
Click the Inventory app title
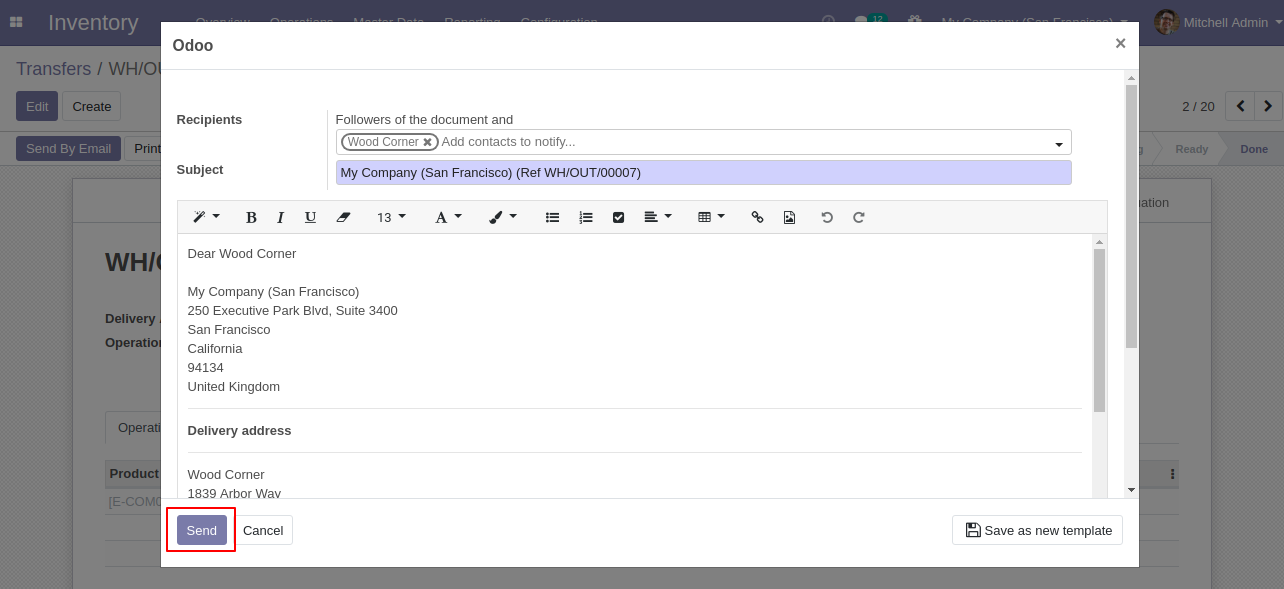tap(93, 22)
